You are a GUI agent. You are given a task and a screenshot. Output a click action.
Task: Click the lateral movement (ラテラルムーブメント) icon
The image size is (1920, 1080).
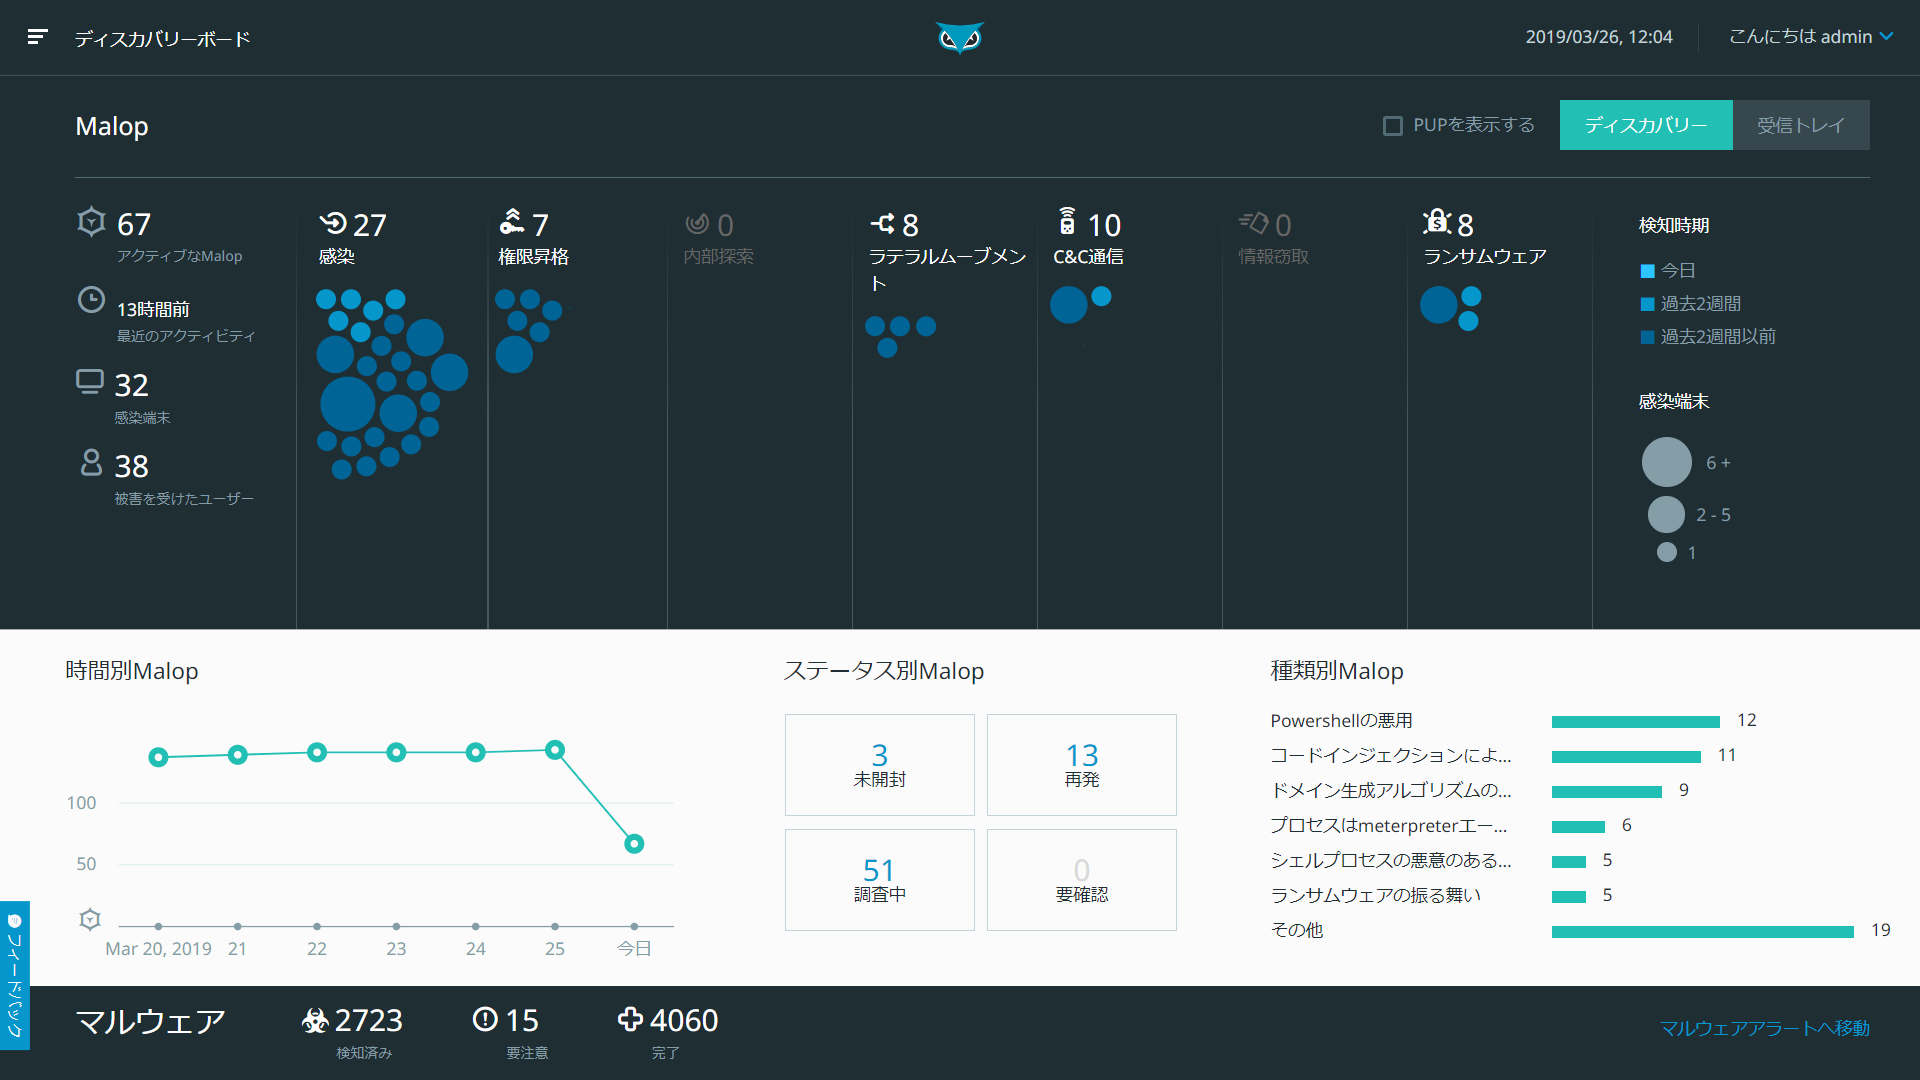click(882, 223)
